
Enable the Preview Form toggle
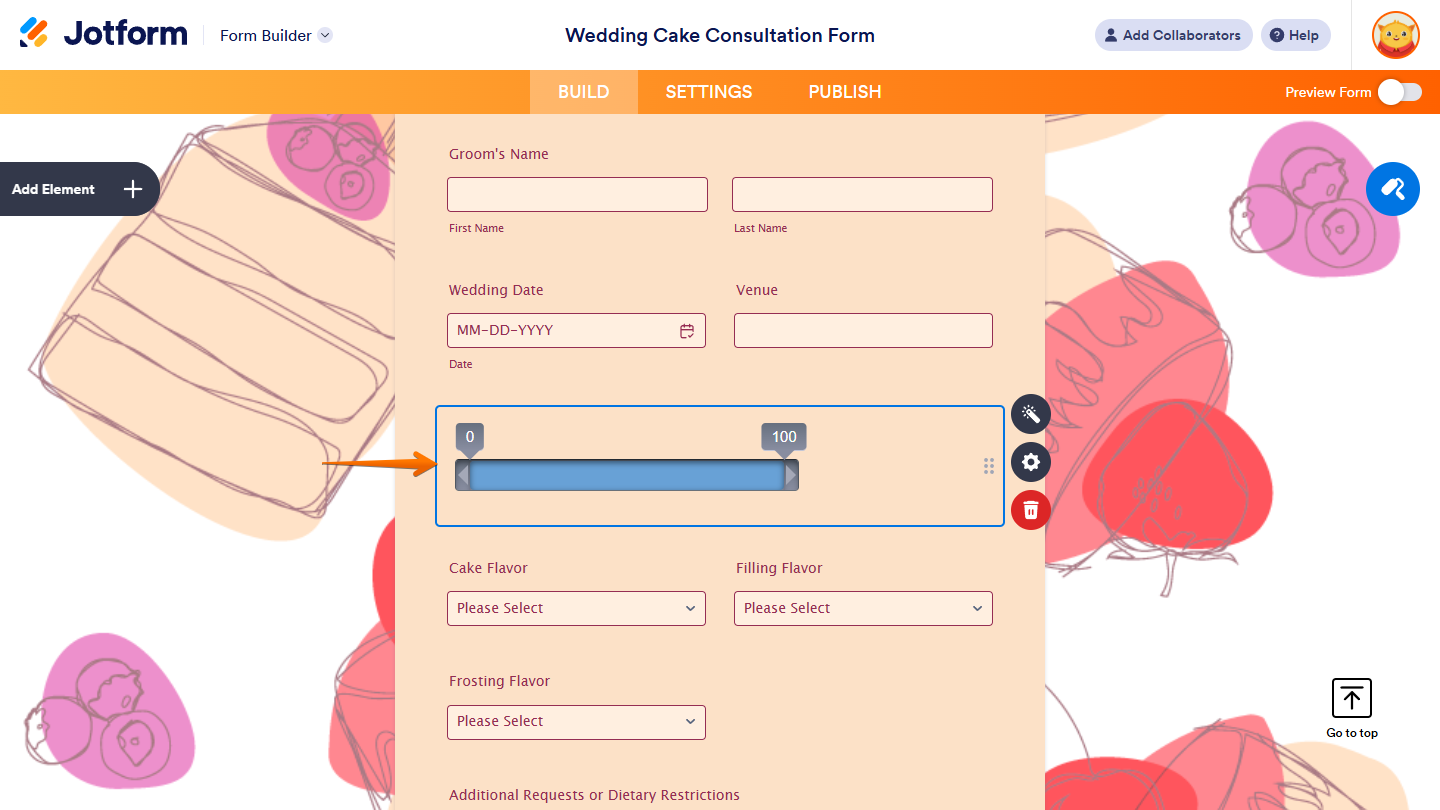(x=1399, y=91)
